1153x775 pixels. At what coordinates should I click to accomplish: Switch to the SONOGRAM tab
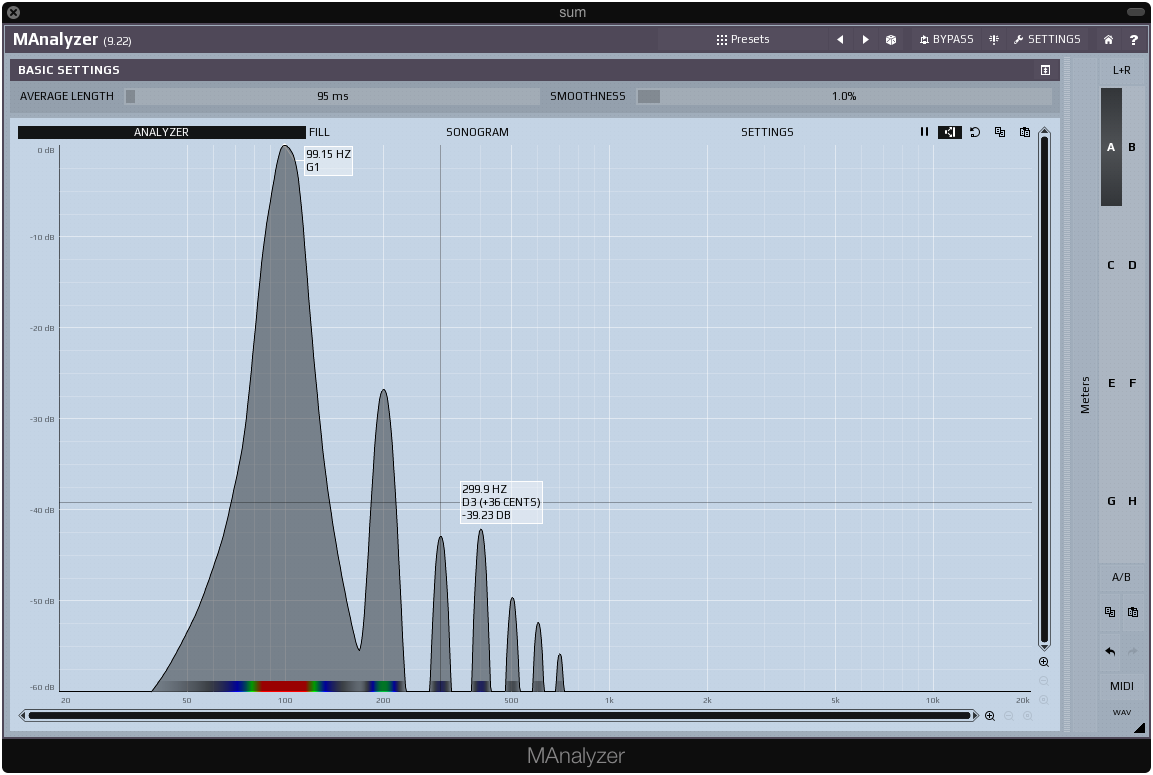[x=477, y=132]
